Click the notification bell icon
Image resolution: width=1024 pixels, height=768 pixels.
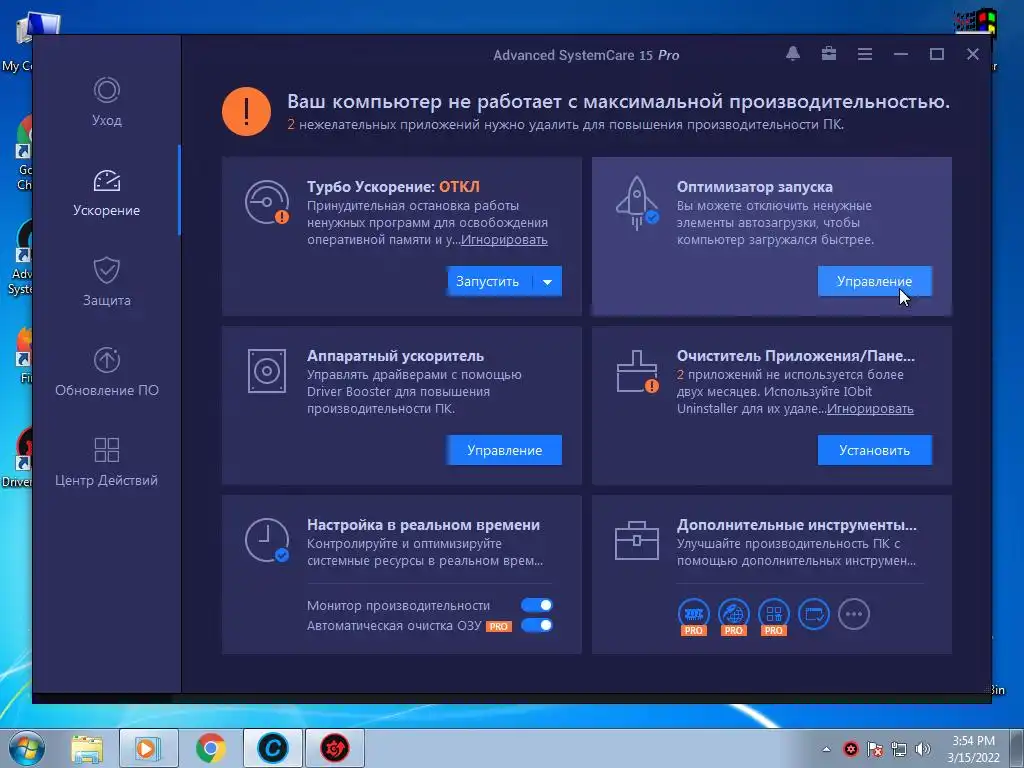[x=793, y=54]
